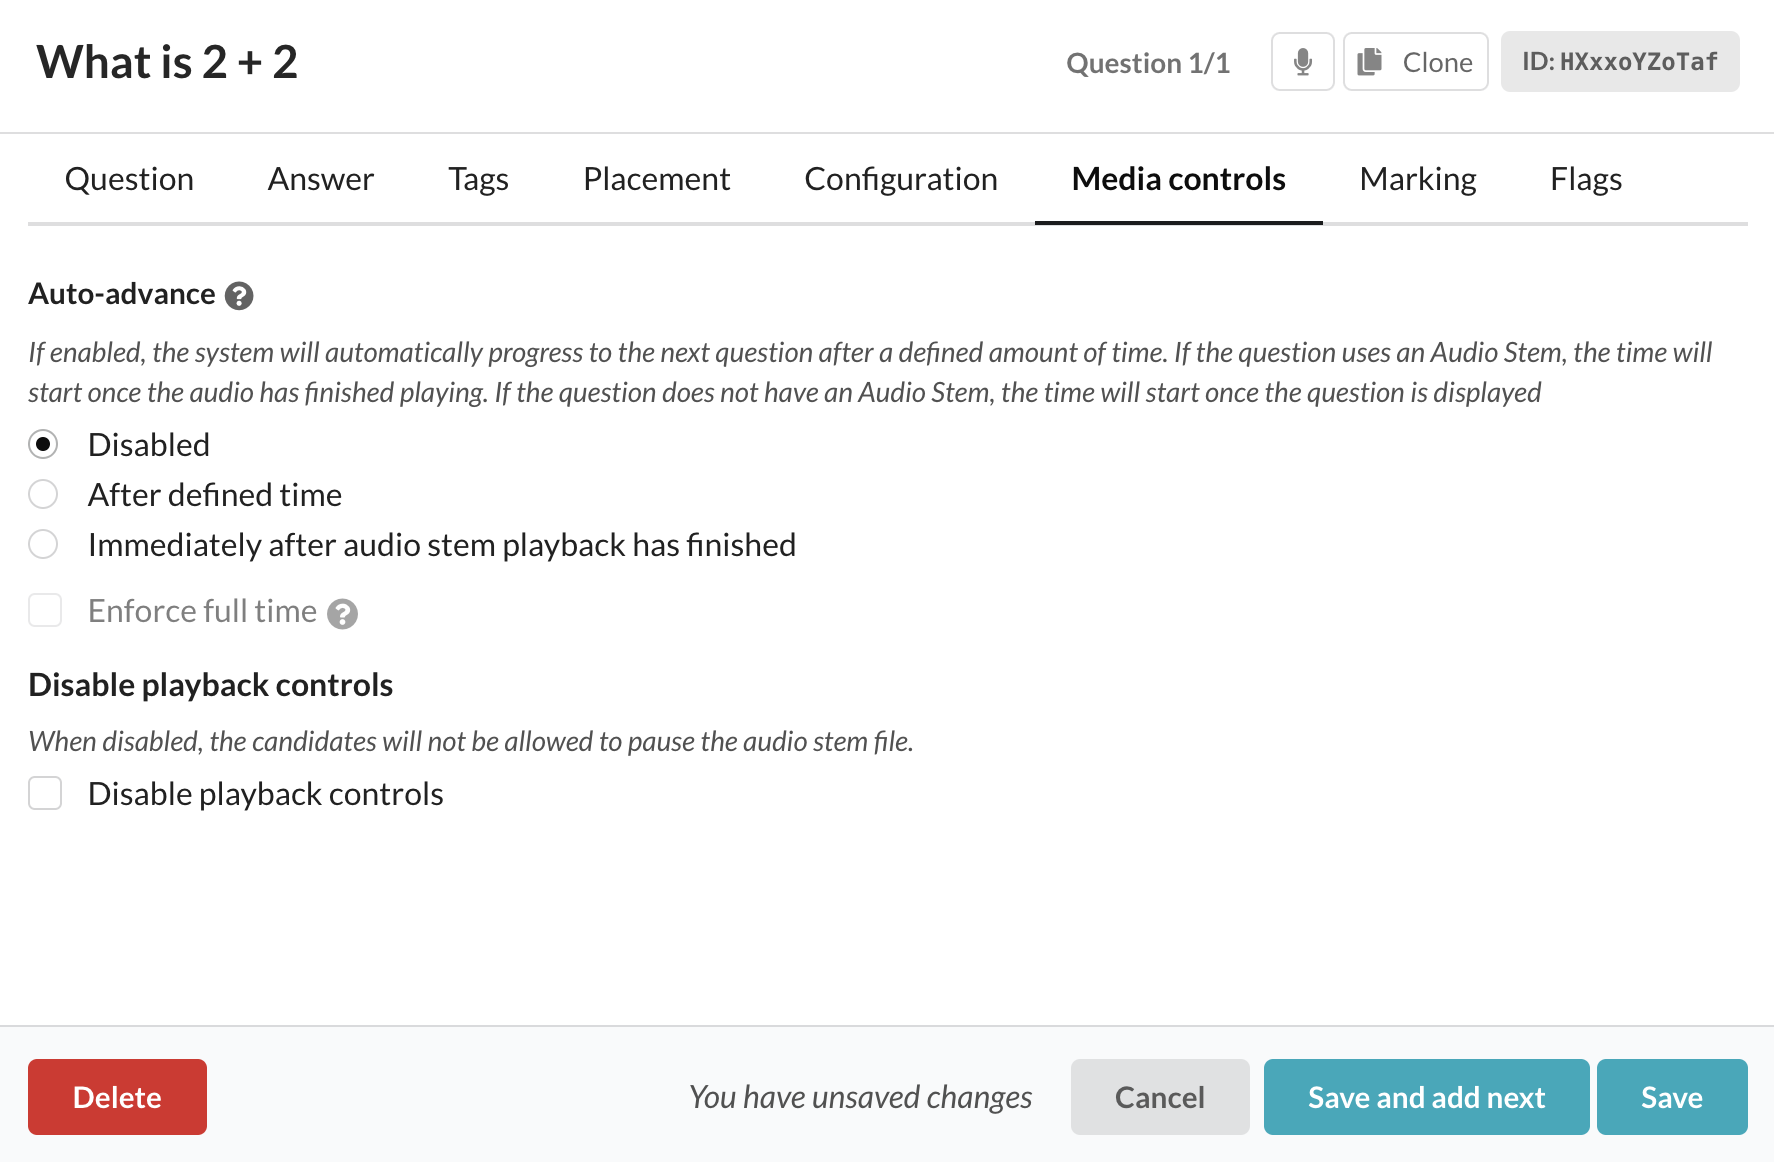Switch to the Question tab
This screenshot has width=1774, height=1162.
[x=129, y=179]
